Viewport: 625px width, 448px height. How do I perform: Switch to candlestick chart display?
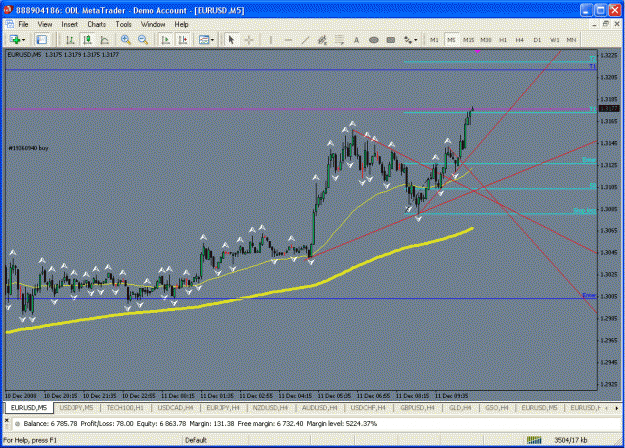[87, 40]
